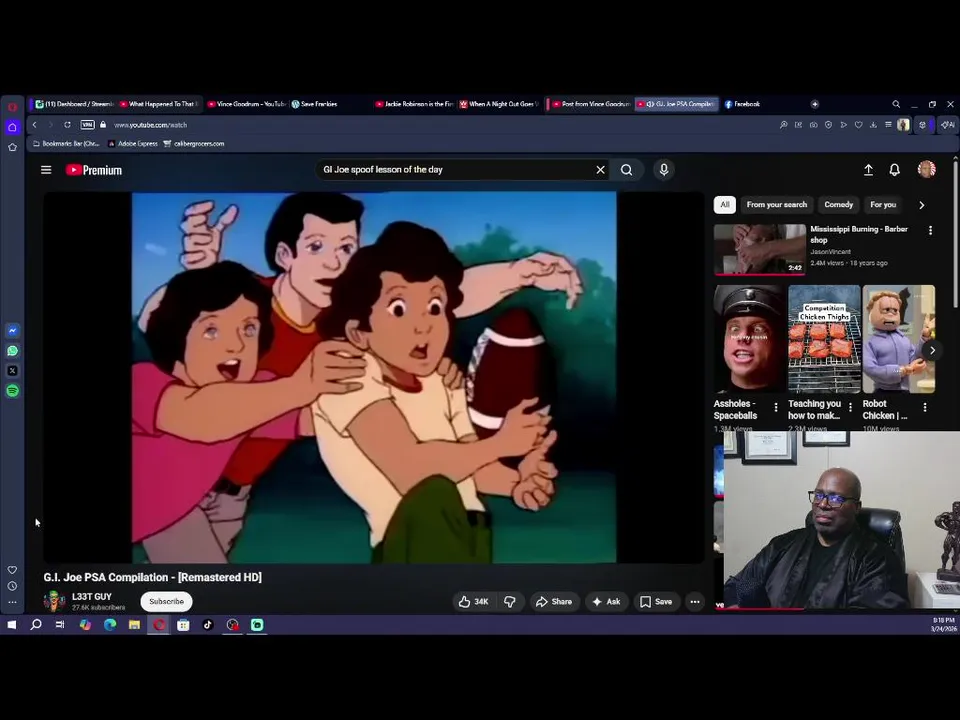
Task: Clear the YouTube search box with X
Action: 601,170
